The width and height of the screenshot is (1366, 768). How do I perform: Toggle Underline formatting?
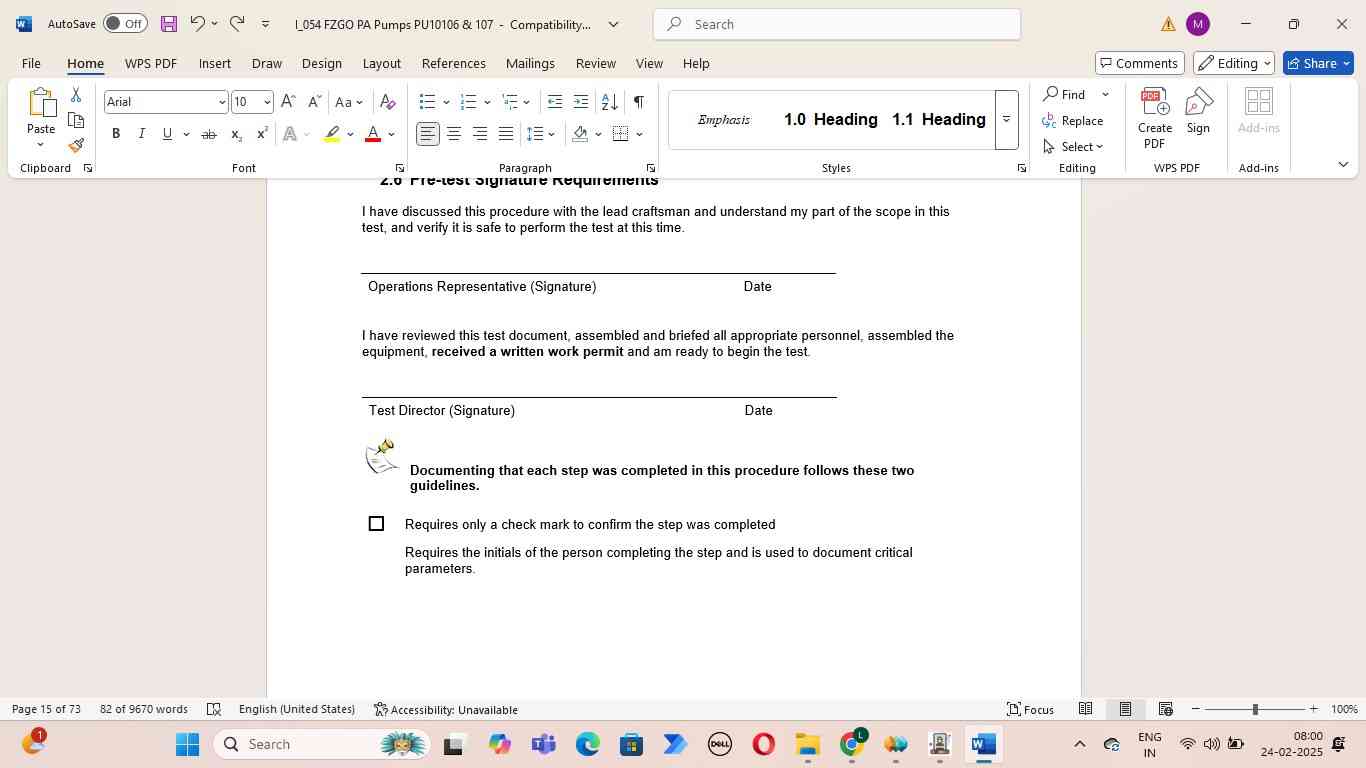click(167, 134)
